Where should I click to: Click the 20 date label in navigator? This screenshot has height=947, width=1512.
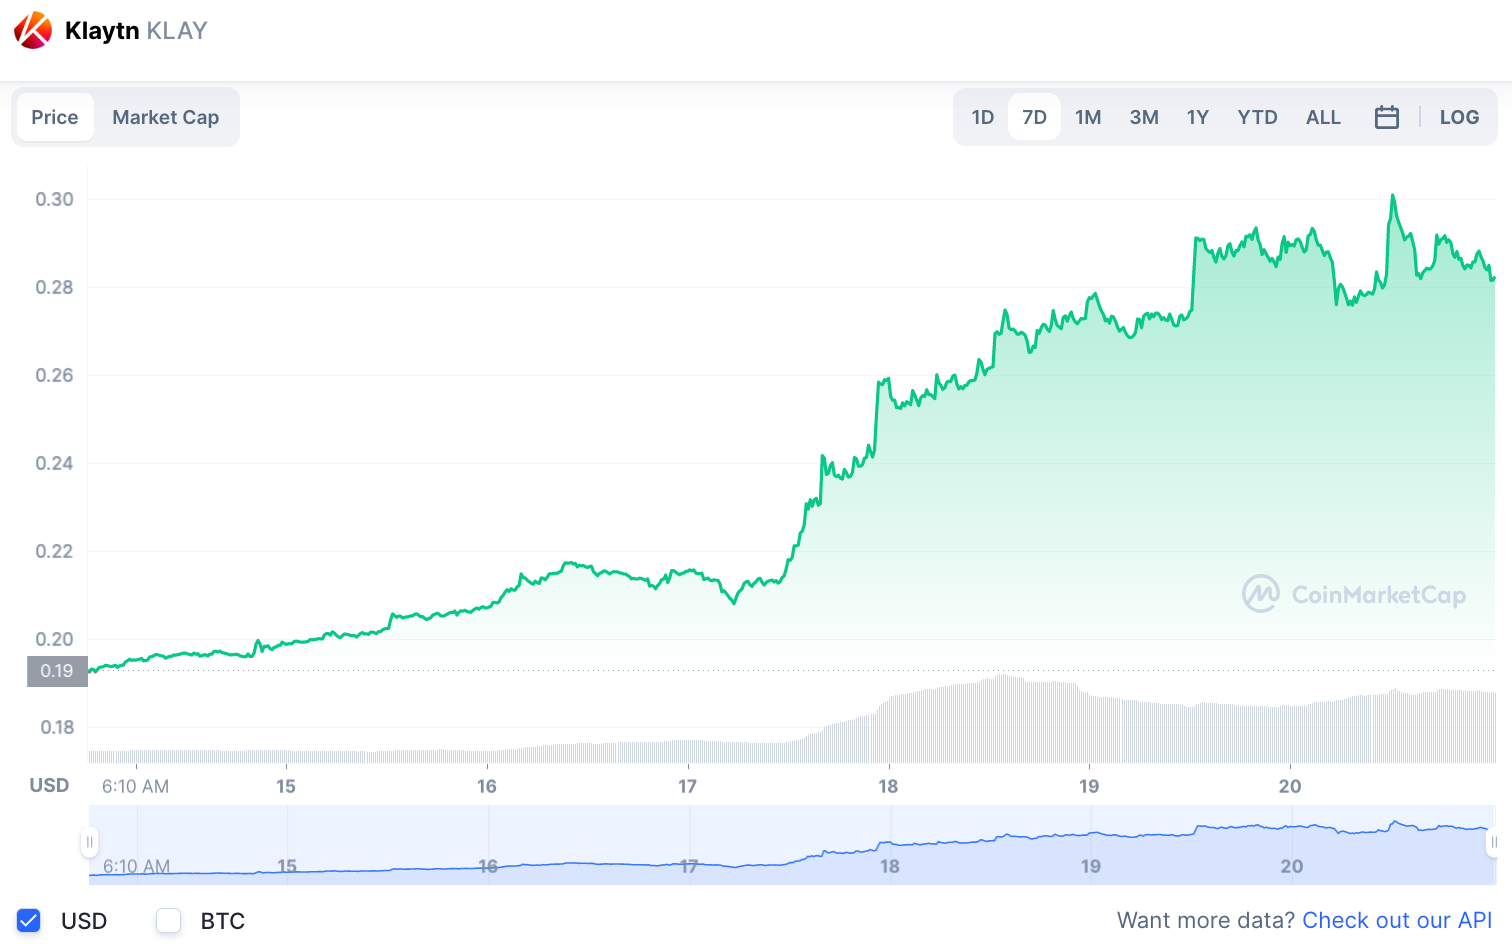(1292, 866)
